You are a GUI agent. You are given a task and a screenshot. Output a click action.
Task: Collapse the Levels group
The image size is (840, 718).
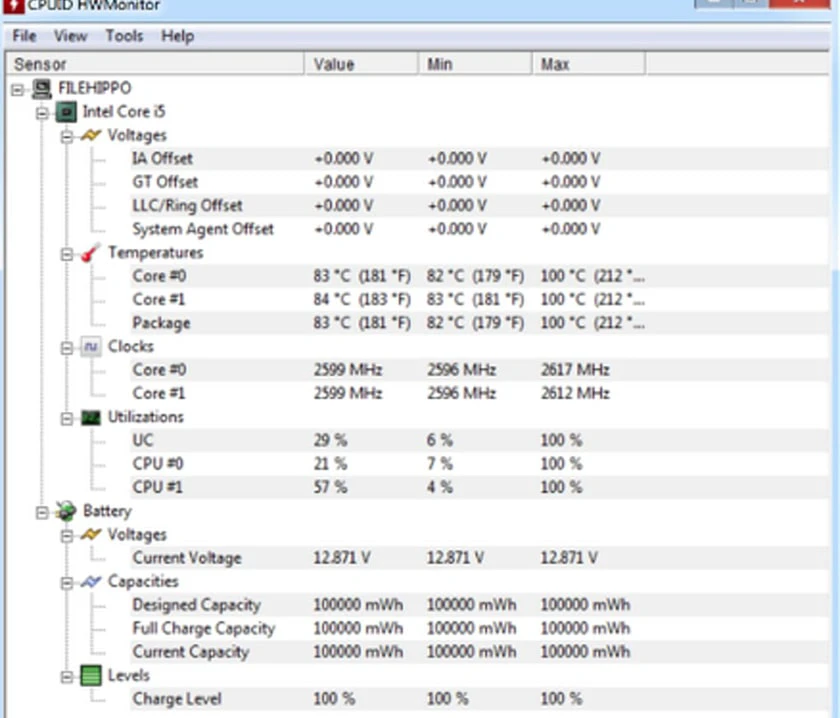[x=66, y=677]
